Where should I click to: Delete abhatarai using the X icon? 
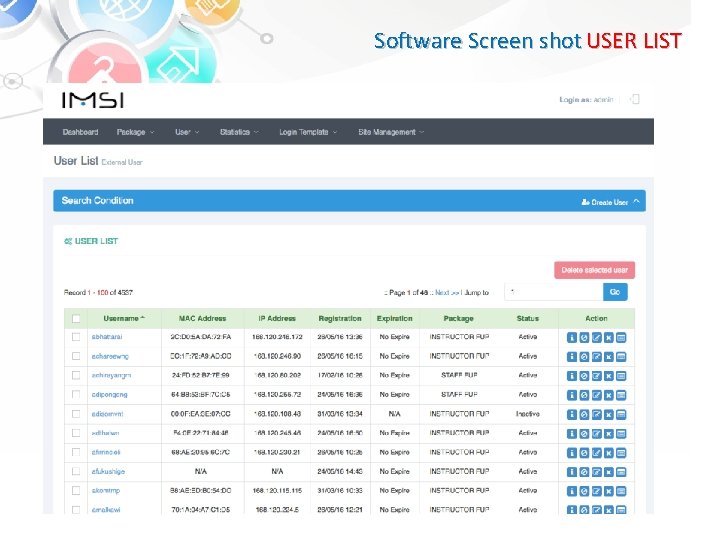point(608,338)
